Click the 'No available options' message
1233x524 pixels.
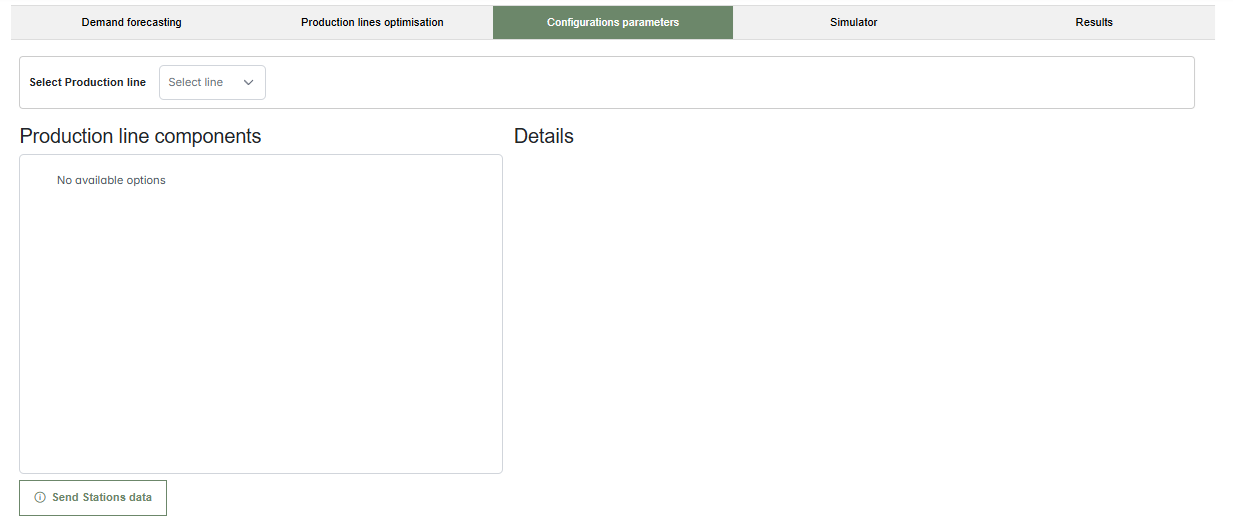pyautogui.click(x=111, y=181)
